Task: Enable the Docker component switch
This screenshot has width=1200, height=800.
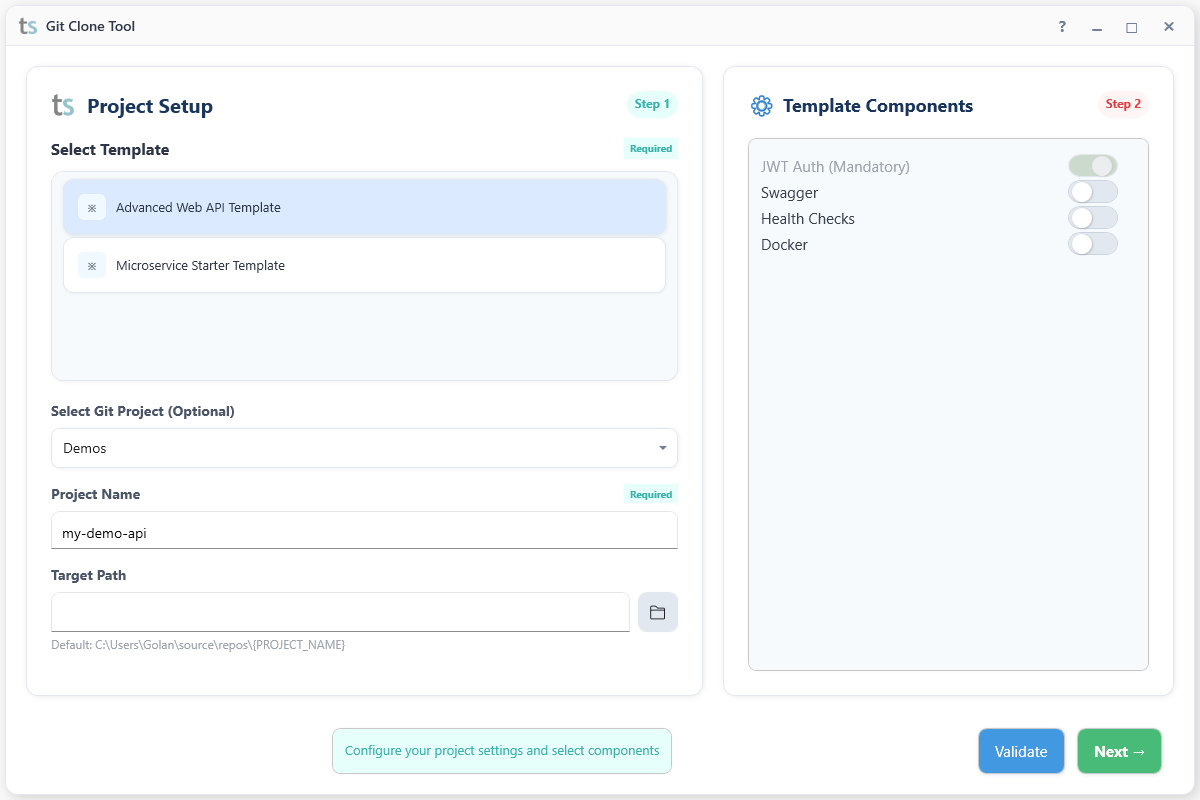Action: pyautogui.click(x=1093, y=243)
